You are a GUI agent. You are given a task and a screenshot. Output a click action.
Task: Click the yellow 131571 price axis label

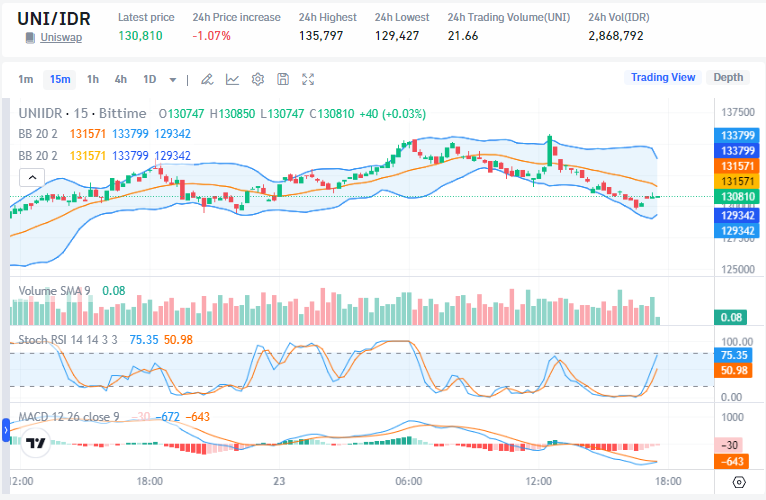737,181
